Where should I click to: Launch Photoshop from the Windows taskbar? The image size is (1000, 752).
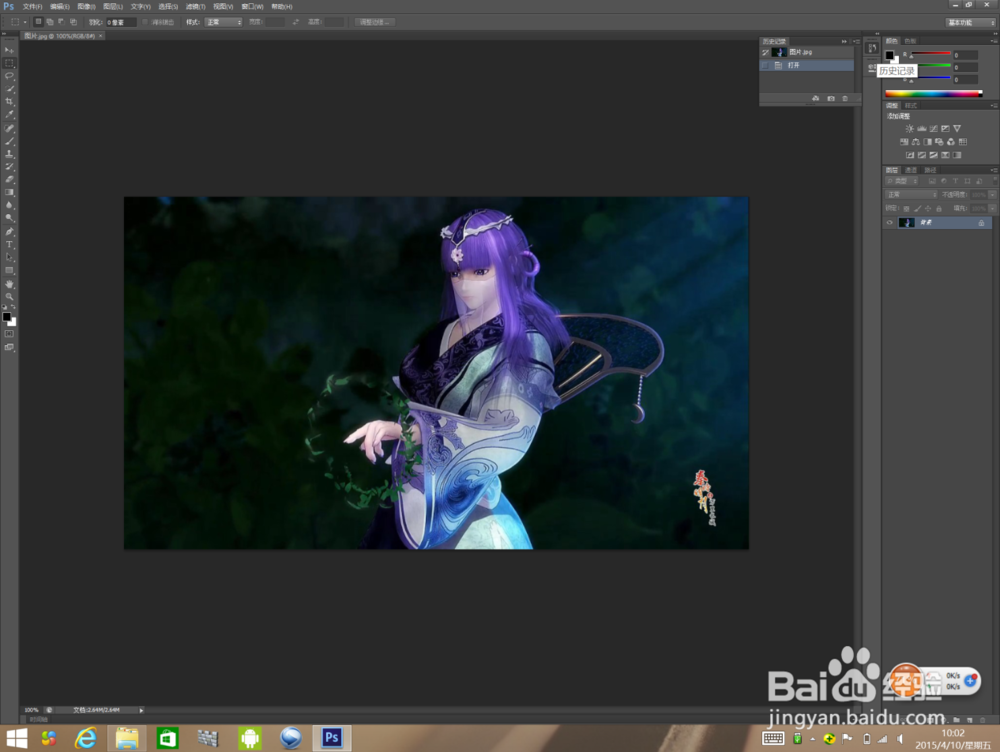tap(332, 738)
